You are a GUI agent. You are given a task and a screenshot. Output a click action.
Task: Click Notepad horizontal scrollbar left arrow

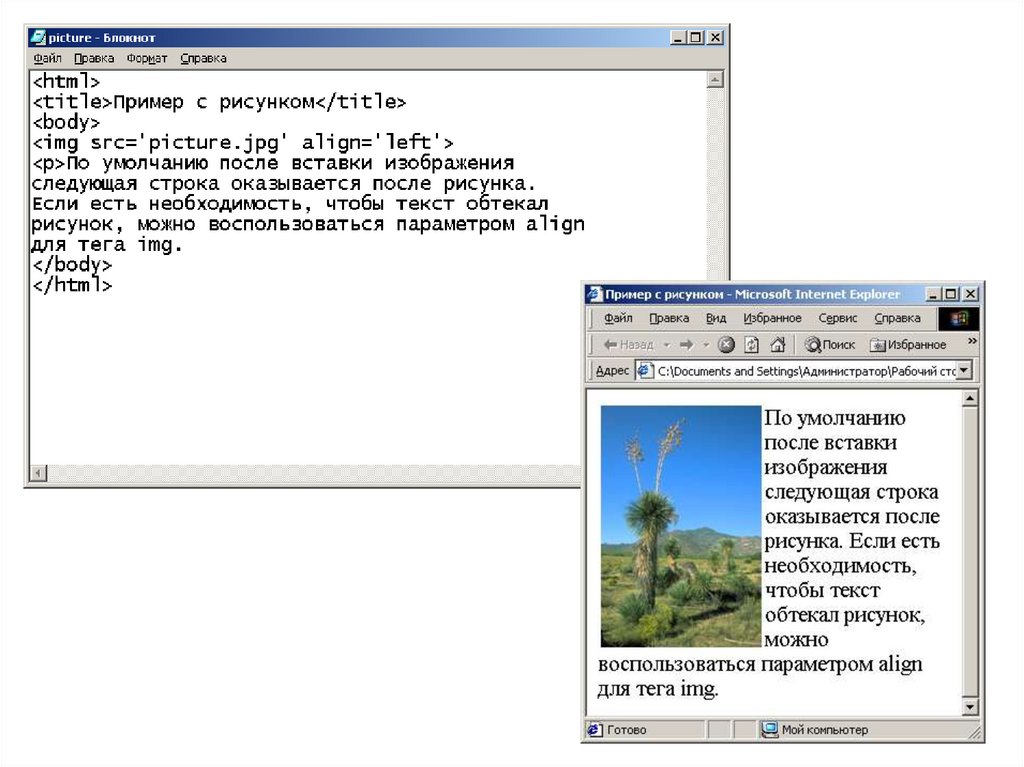(39, 472)
